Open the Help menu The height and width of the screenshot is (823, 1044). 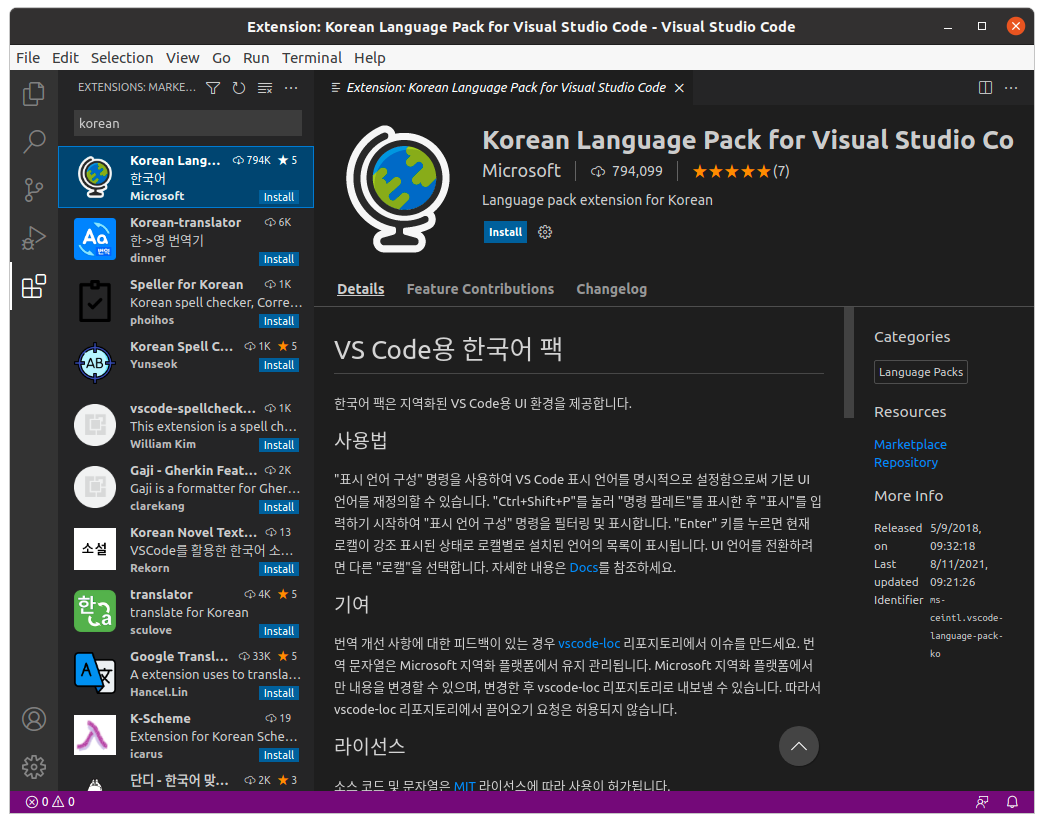pos(370,58)
